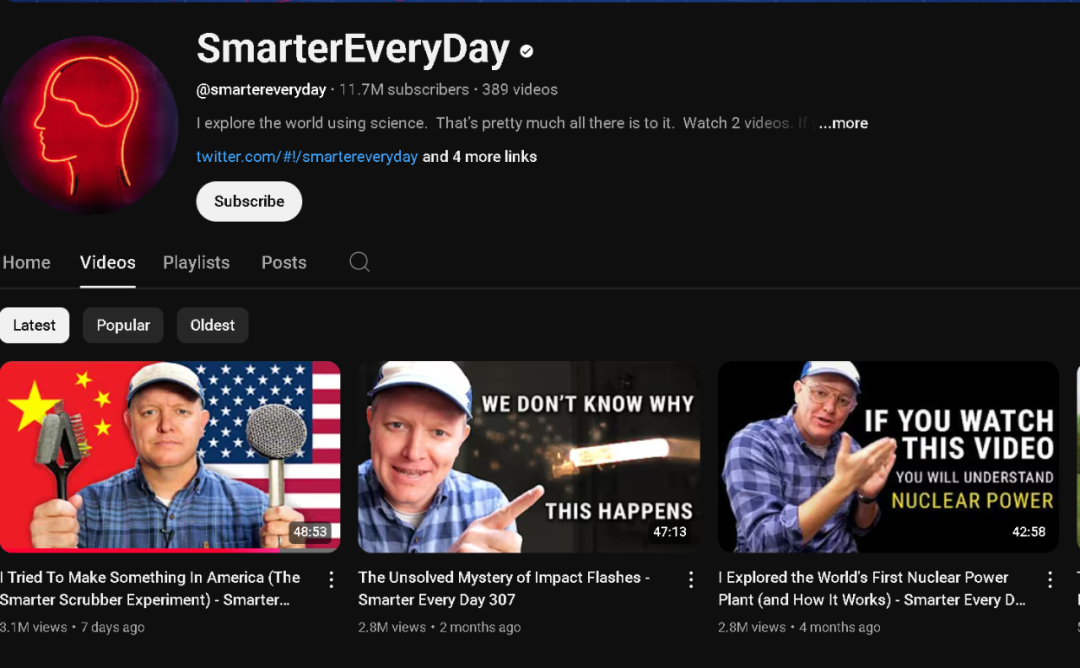Open the Posts tab
1080x668 pixels.
(284, 262)
